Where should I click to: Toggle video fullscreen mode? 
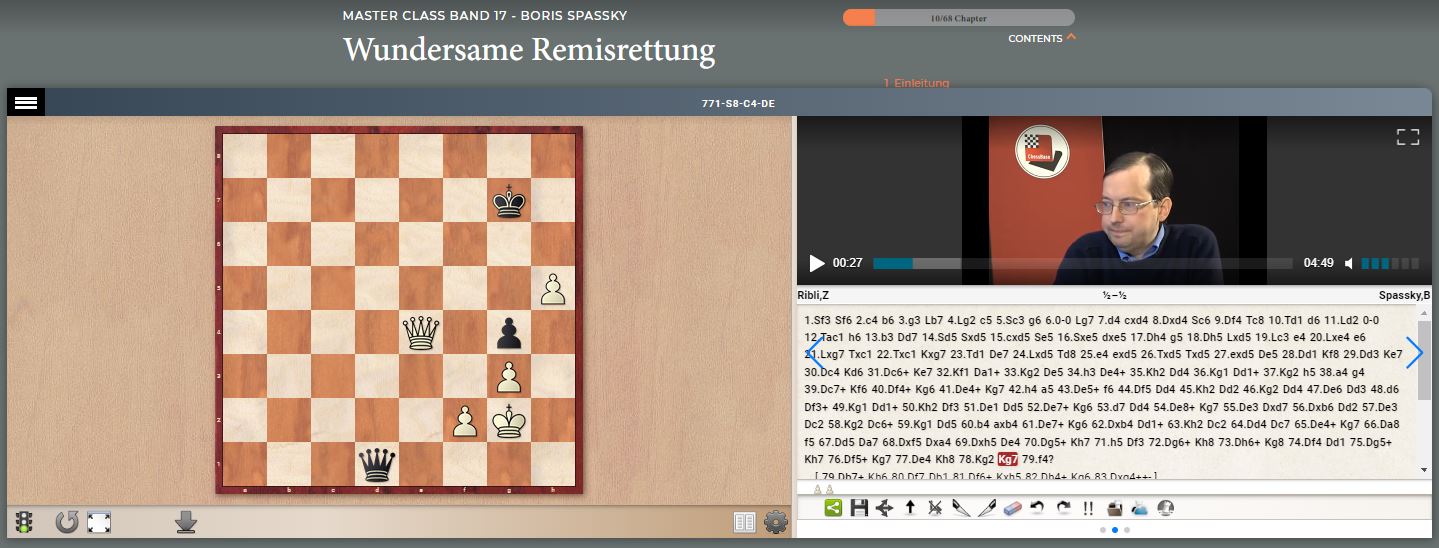[1407, 137]
